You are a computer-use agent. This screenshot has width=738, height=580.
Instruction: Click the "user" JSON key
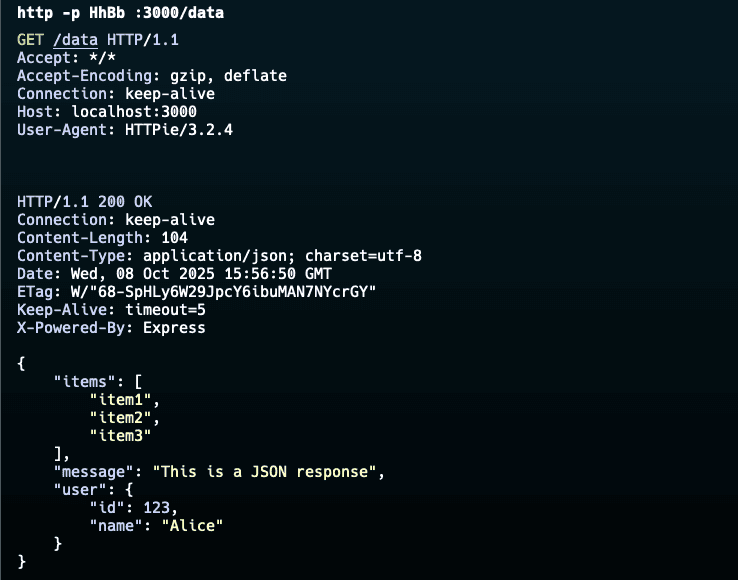75,489
